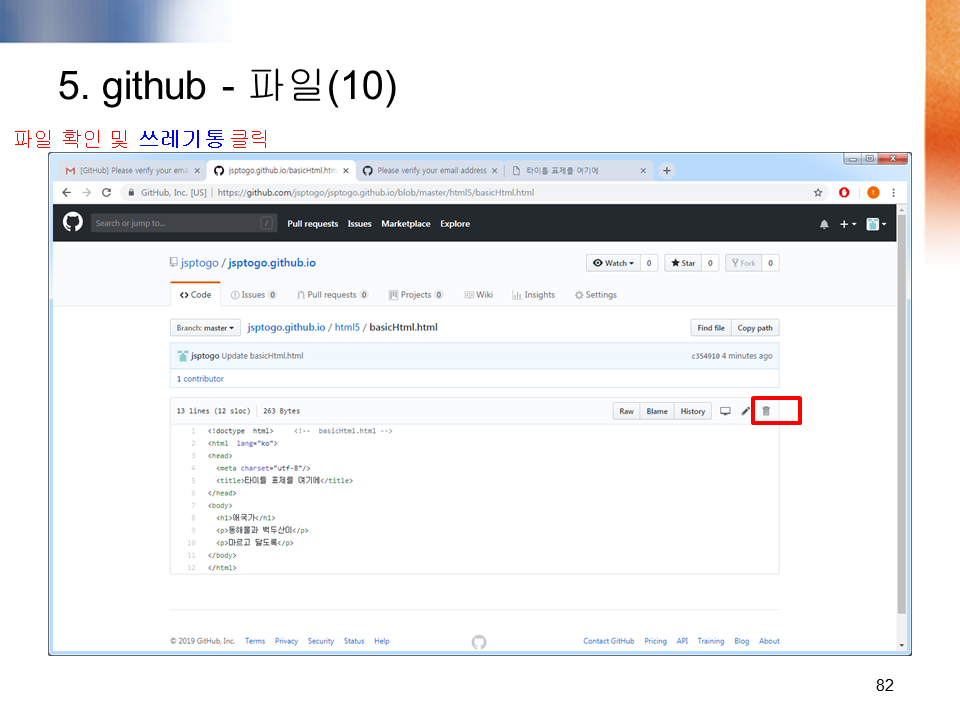Open Chrome three-dot menu

894,192
